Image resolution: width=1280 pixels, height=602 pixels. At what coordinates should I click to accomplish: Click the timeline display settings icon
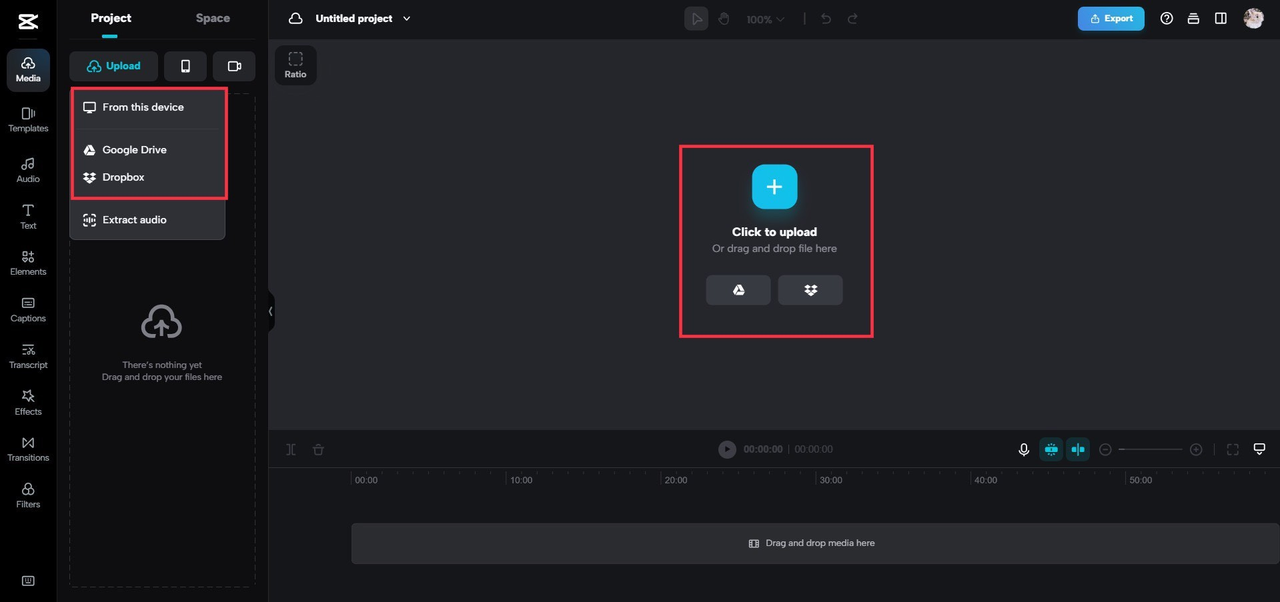click(1260, 449)
